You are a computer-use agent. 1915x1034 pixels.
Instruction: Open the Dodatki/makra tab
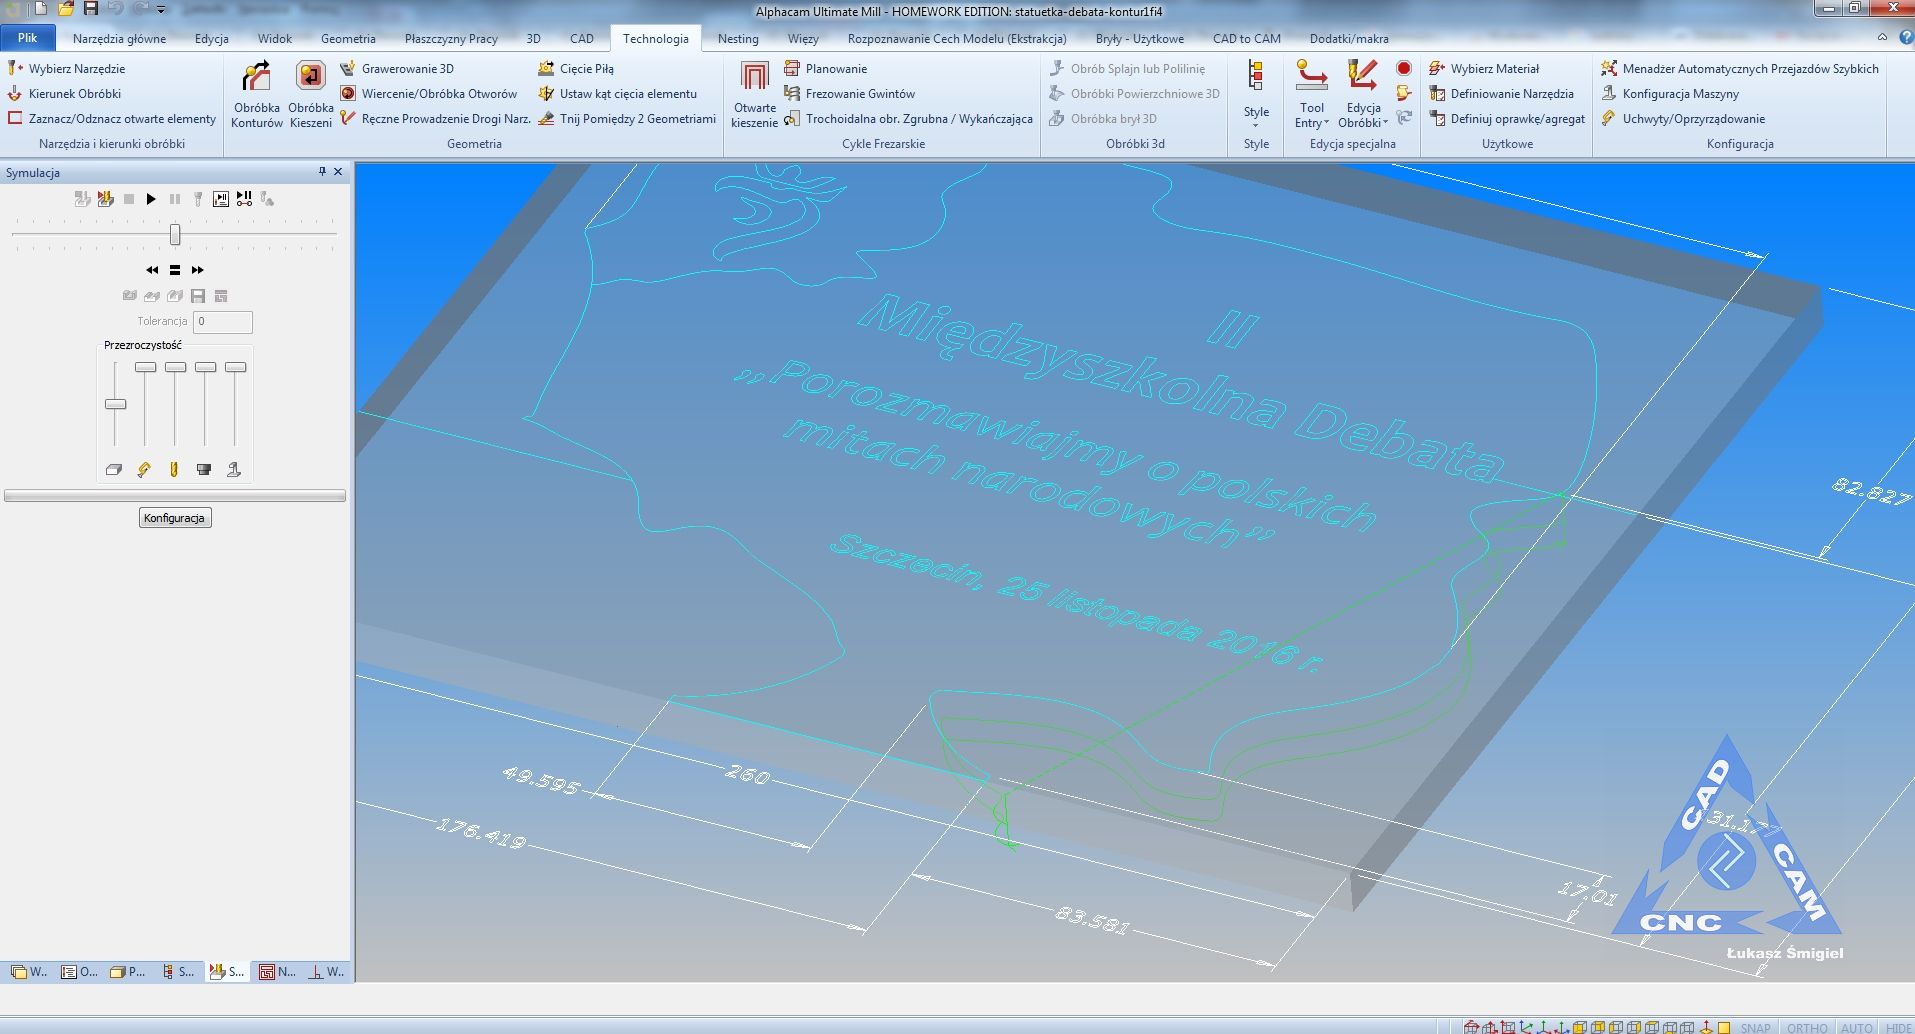click(x=1349, y=38)
